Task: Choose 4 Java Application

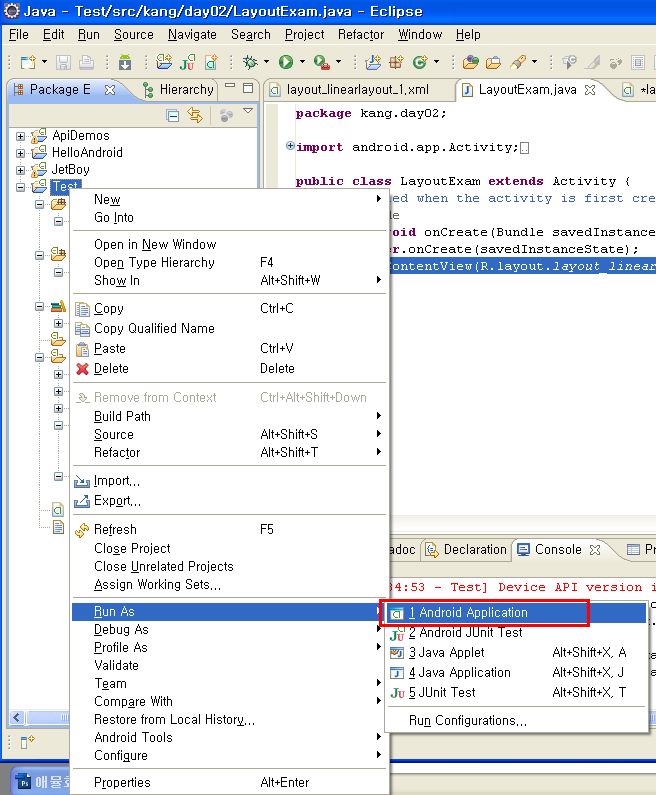Action: [516, 673]
